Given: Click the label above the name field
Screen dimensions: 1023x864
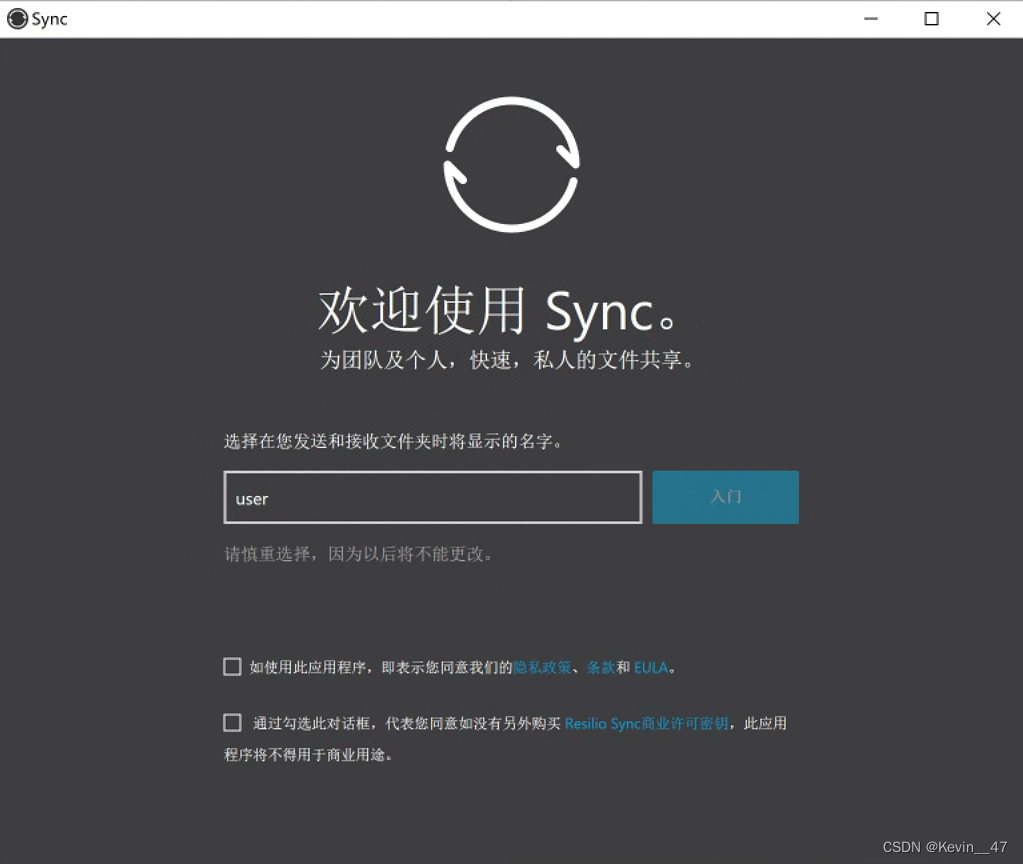Looking at the screenshot, I should tap(393, 441).
